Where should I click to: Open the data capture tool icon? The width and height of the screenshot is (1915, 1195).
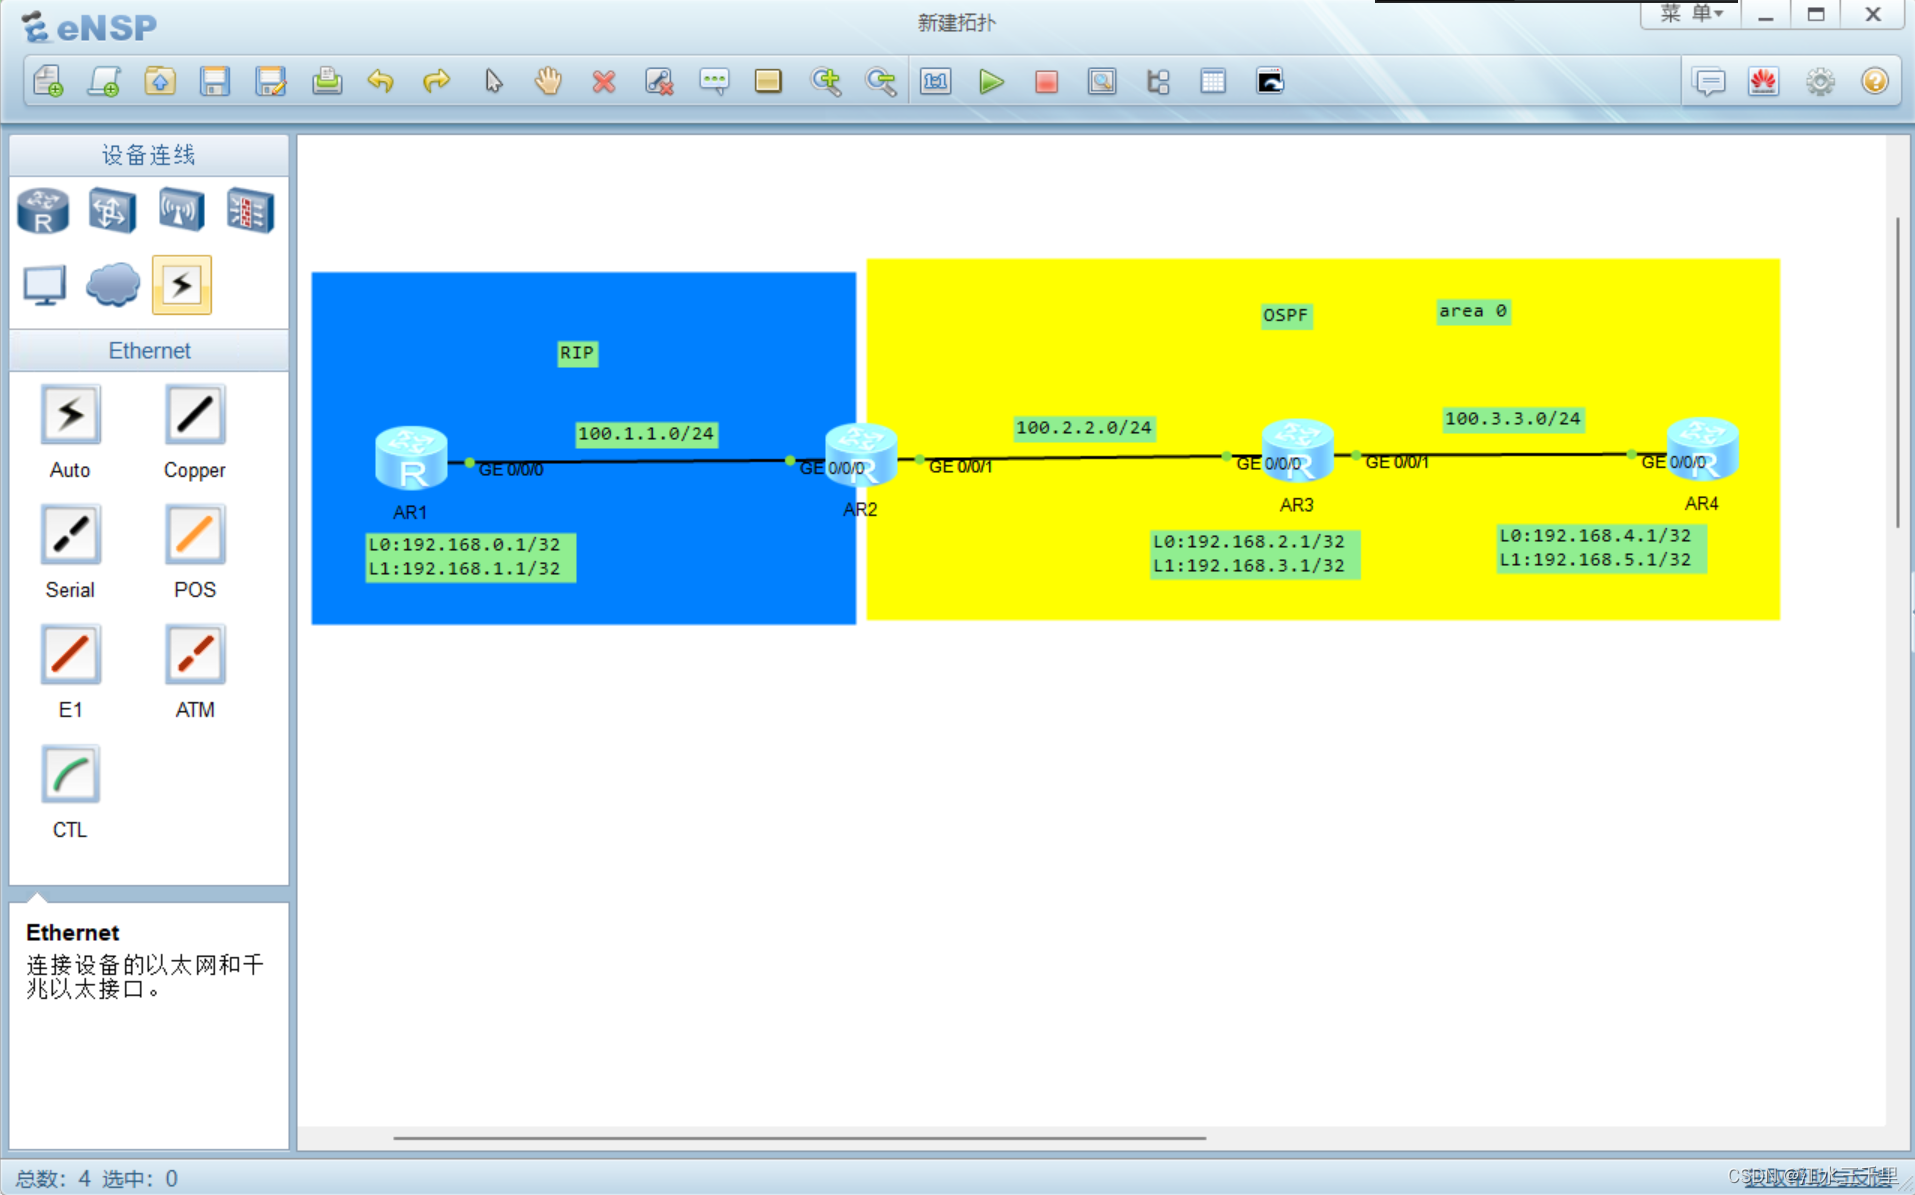click(1102, 81)
